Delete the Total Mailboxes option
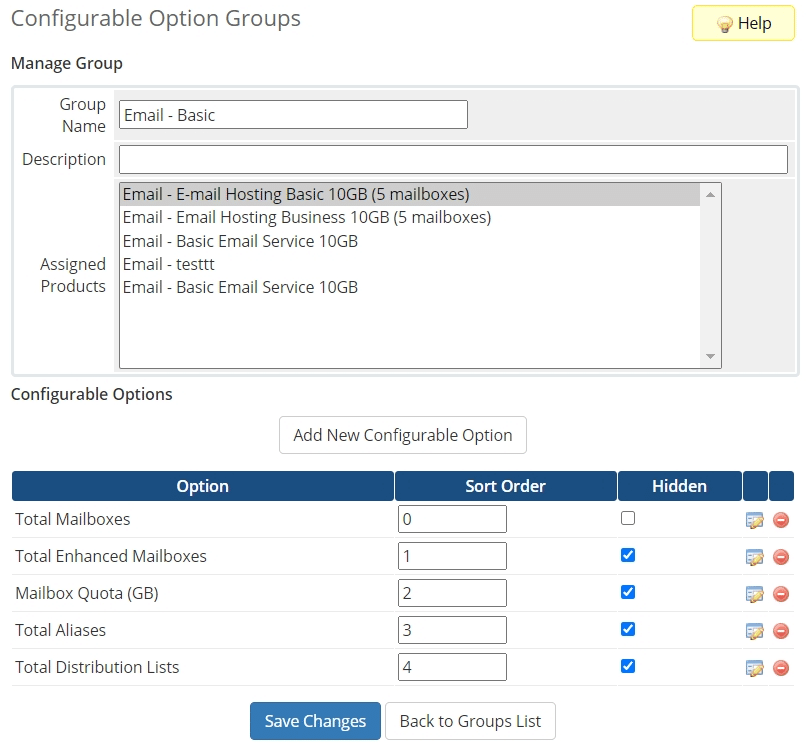 (781, 520)
